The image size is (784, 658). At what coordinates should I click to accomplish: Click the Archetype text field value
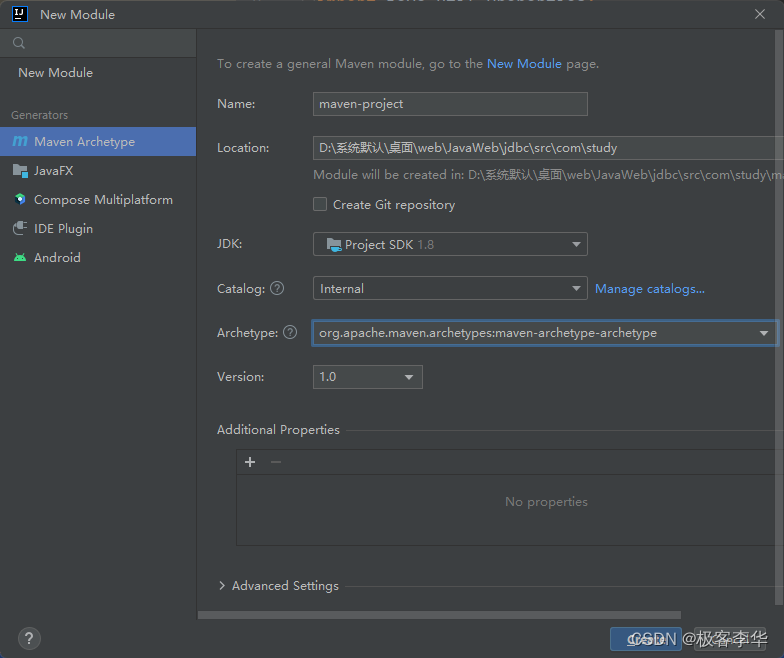click(488, 333)
